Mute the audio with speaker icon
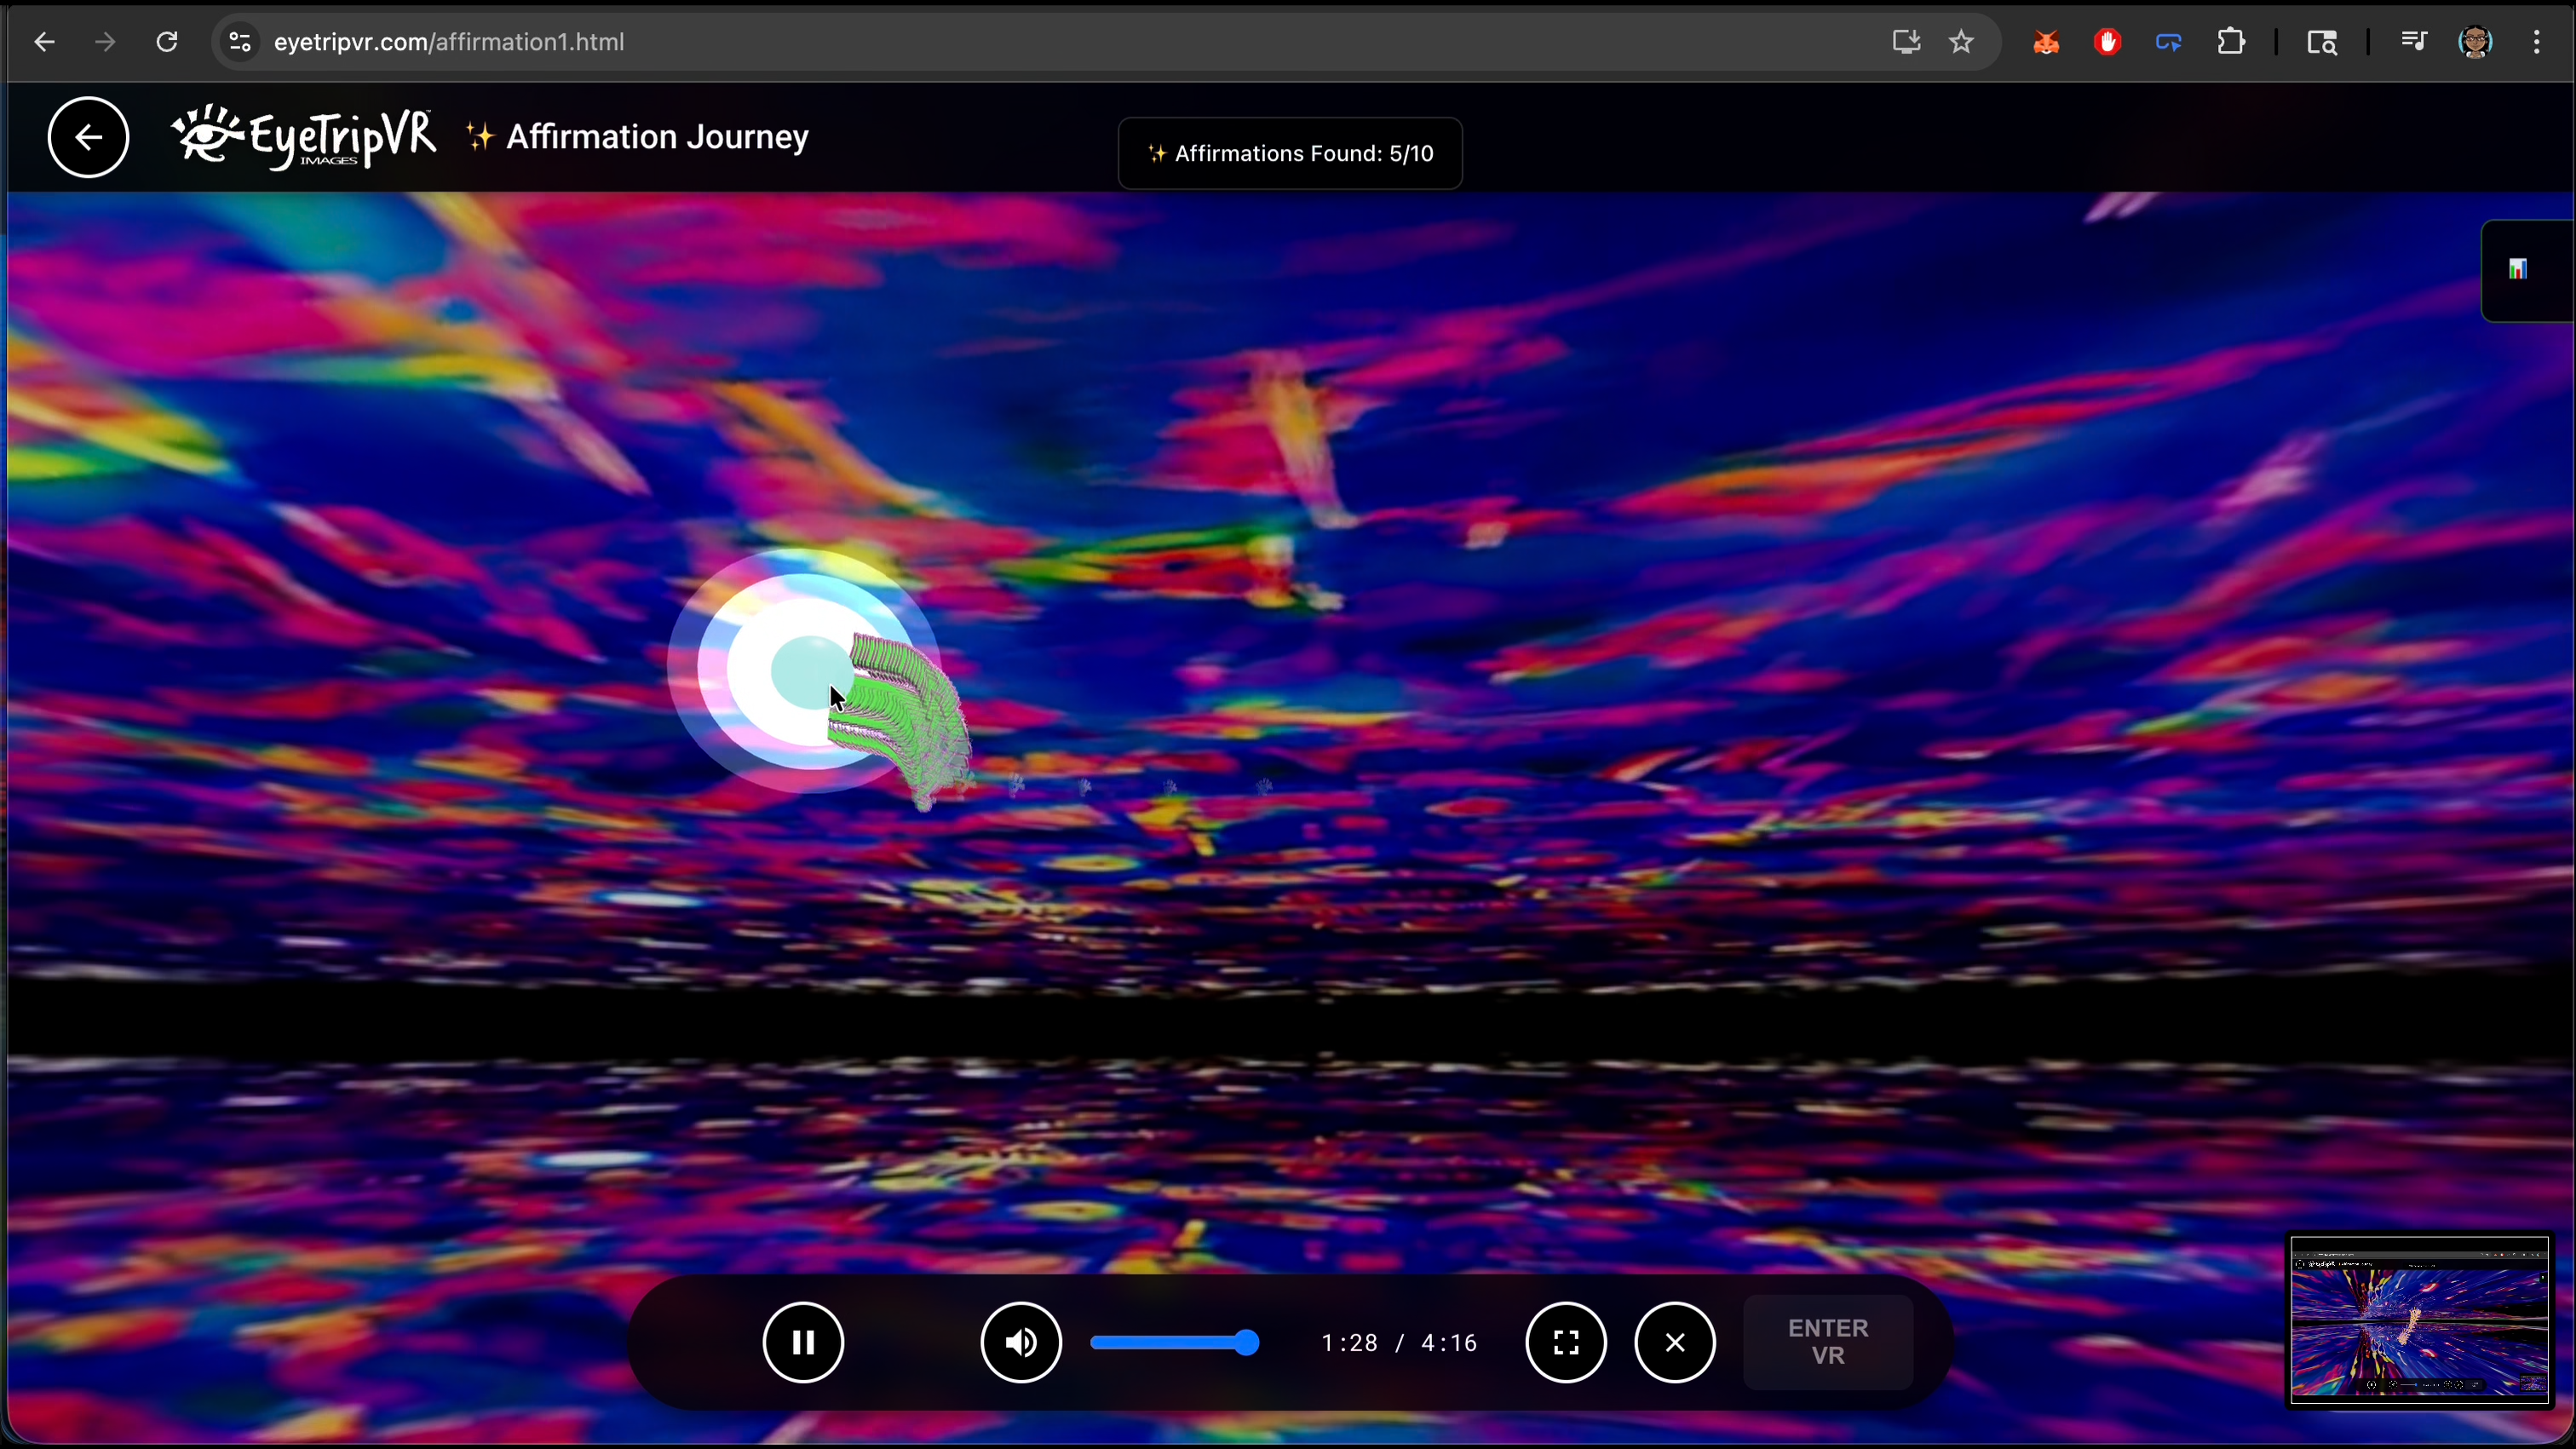The width and height of the screenshot is (2576, 1449). click(x=1020, y=1342)
